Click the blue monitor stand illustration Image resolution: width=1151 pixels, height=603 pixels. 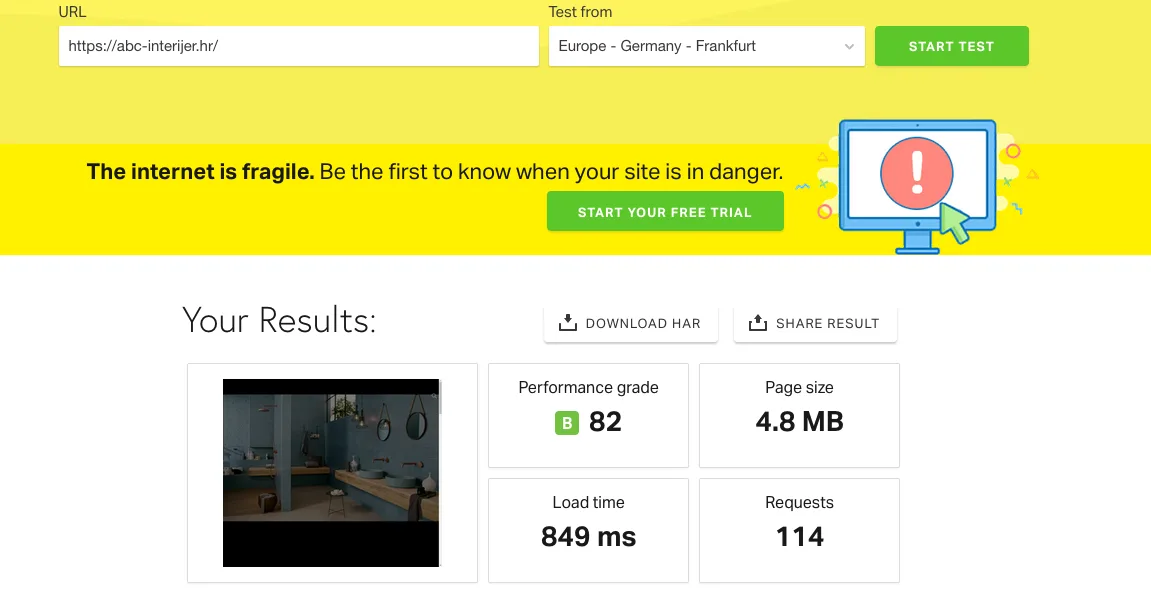(x=917, y=243)
